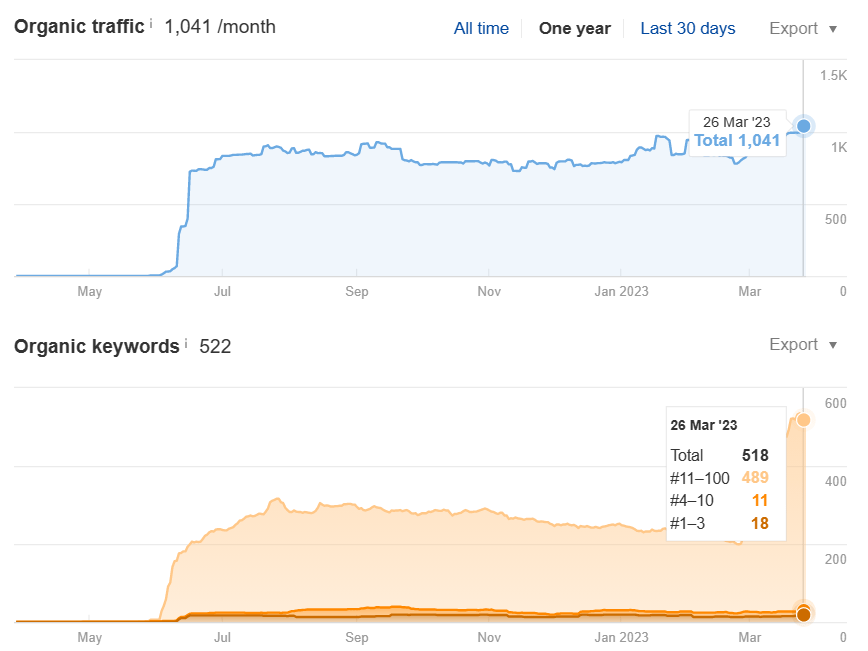Select the One year range
This screenshot has height=651, width=868.
point(574,28)
